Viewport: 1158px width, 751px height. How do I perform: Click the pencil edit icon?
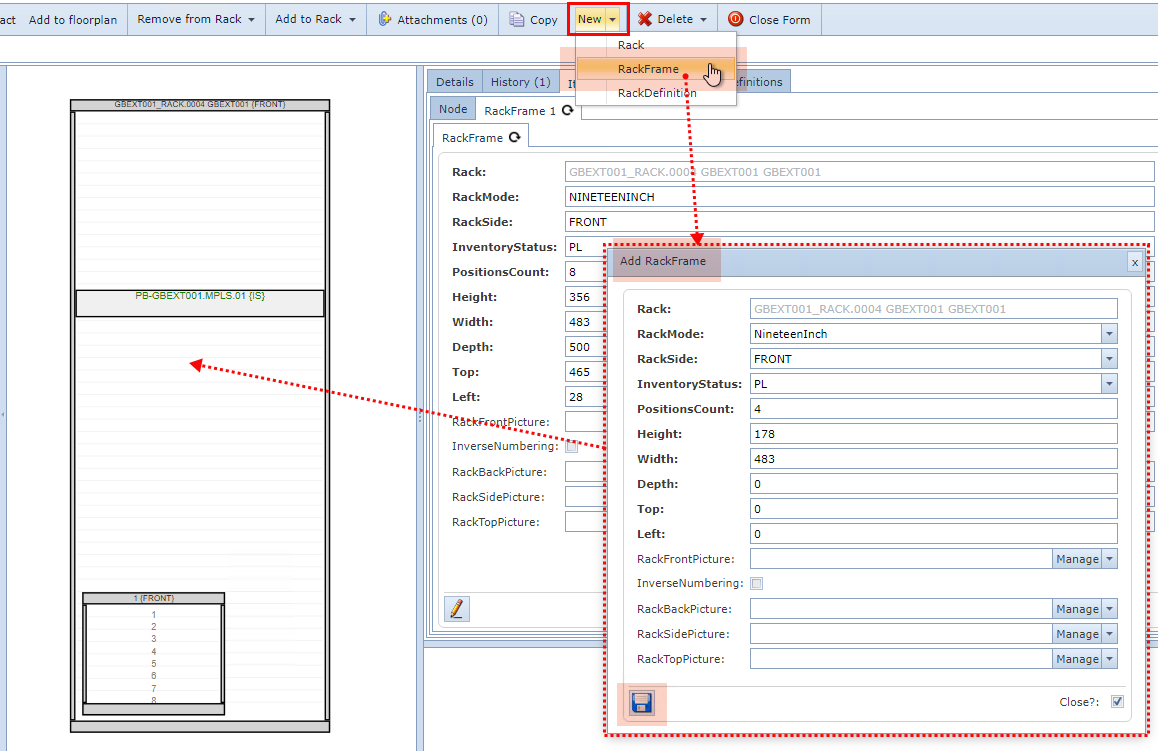(x=457, y=608)
